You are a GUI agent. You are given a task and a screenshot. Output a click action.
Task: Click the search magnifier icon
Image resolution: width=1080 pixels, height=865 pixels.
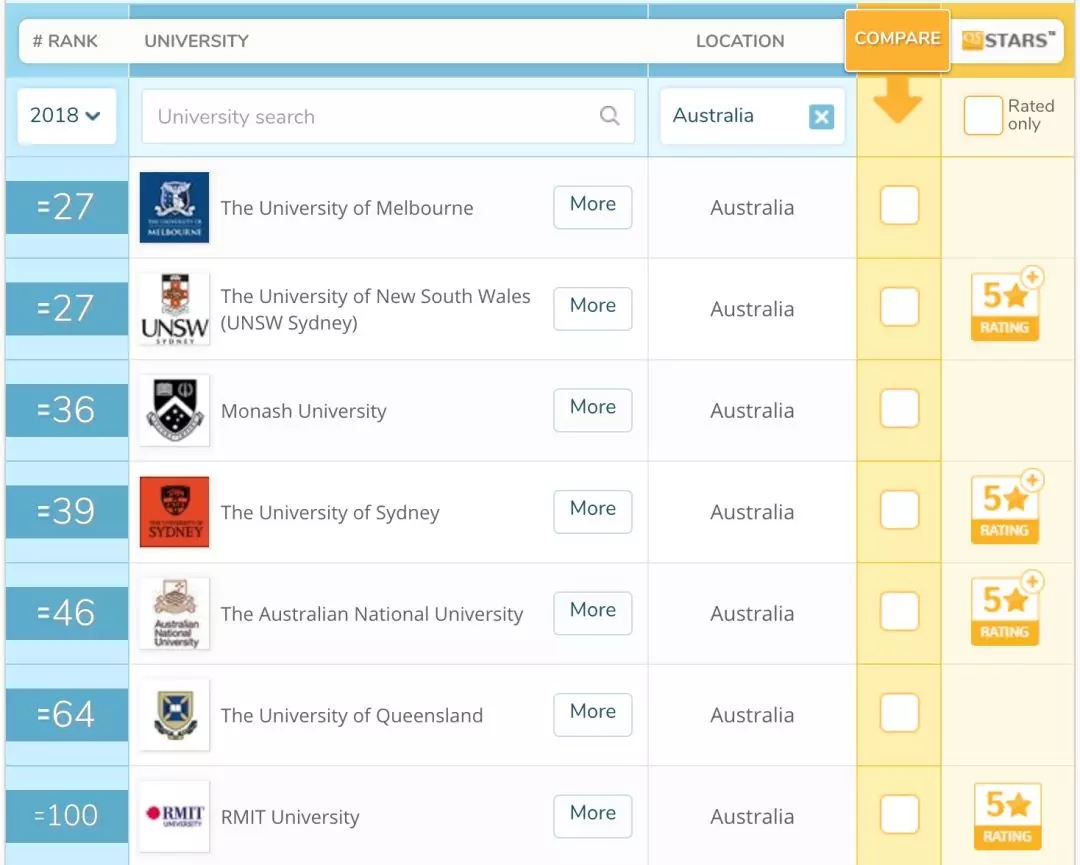coord(609,116)
